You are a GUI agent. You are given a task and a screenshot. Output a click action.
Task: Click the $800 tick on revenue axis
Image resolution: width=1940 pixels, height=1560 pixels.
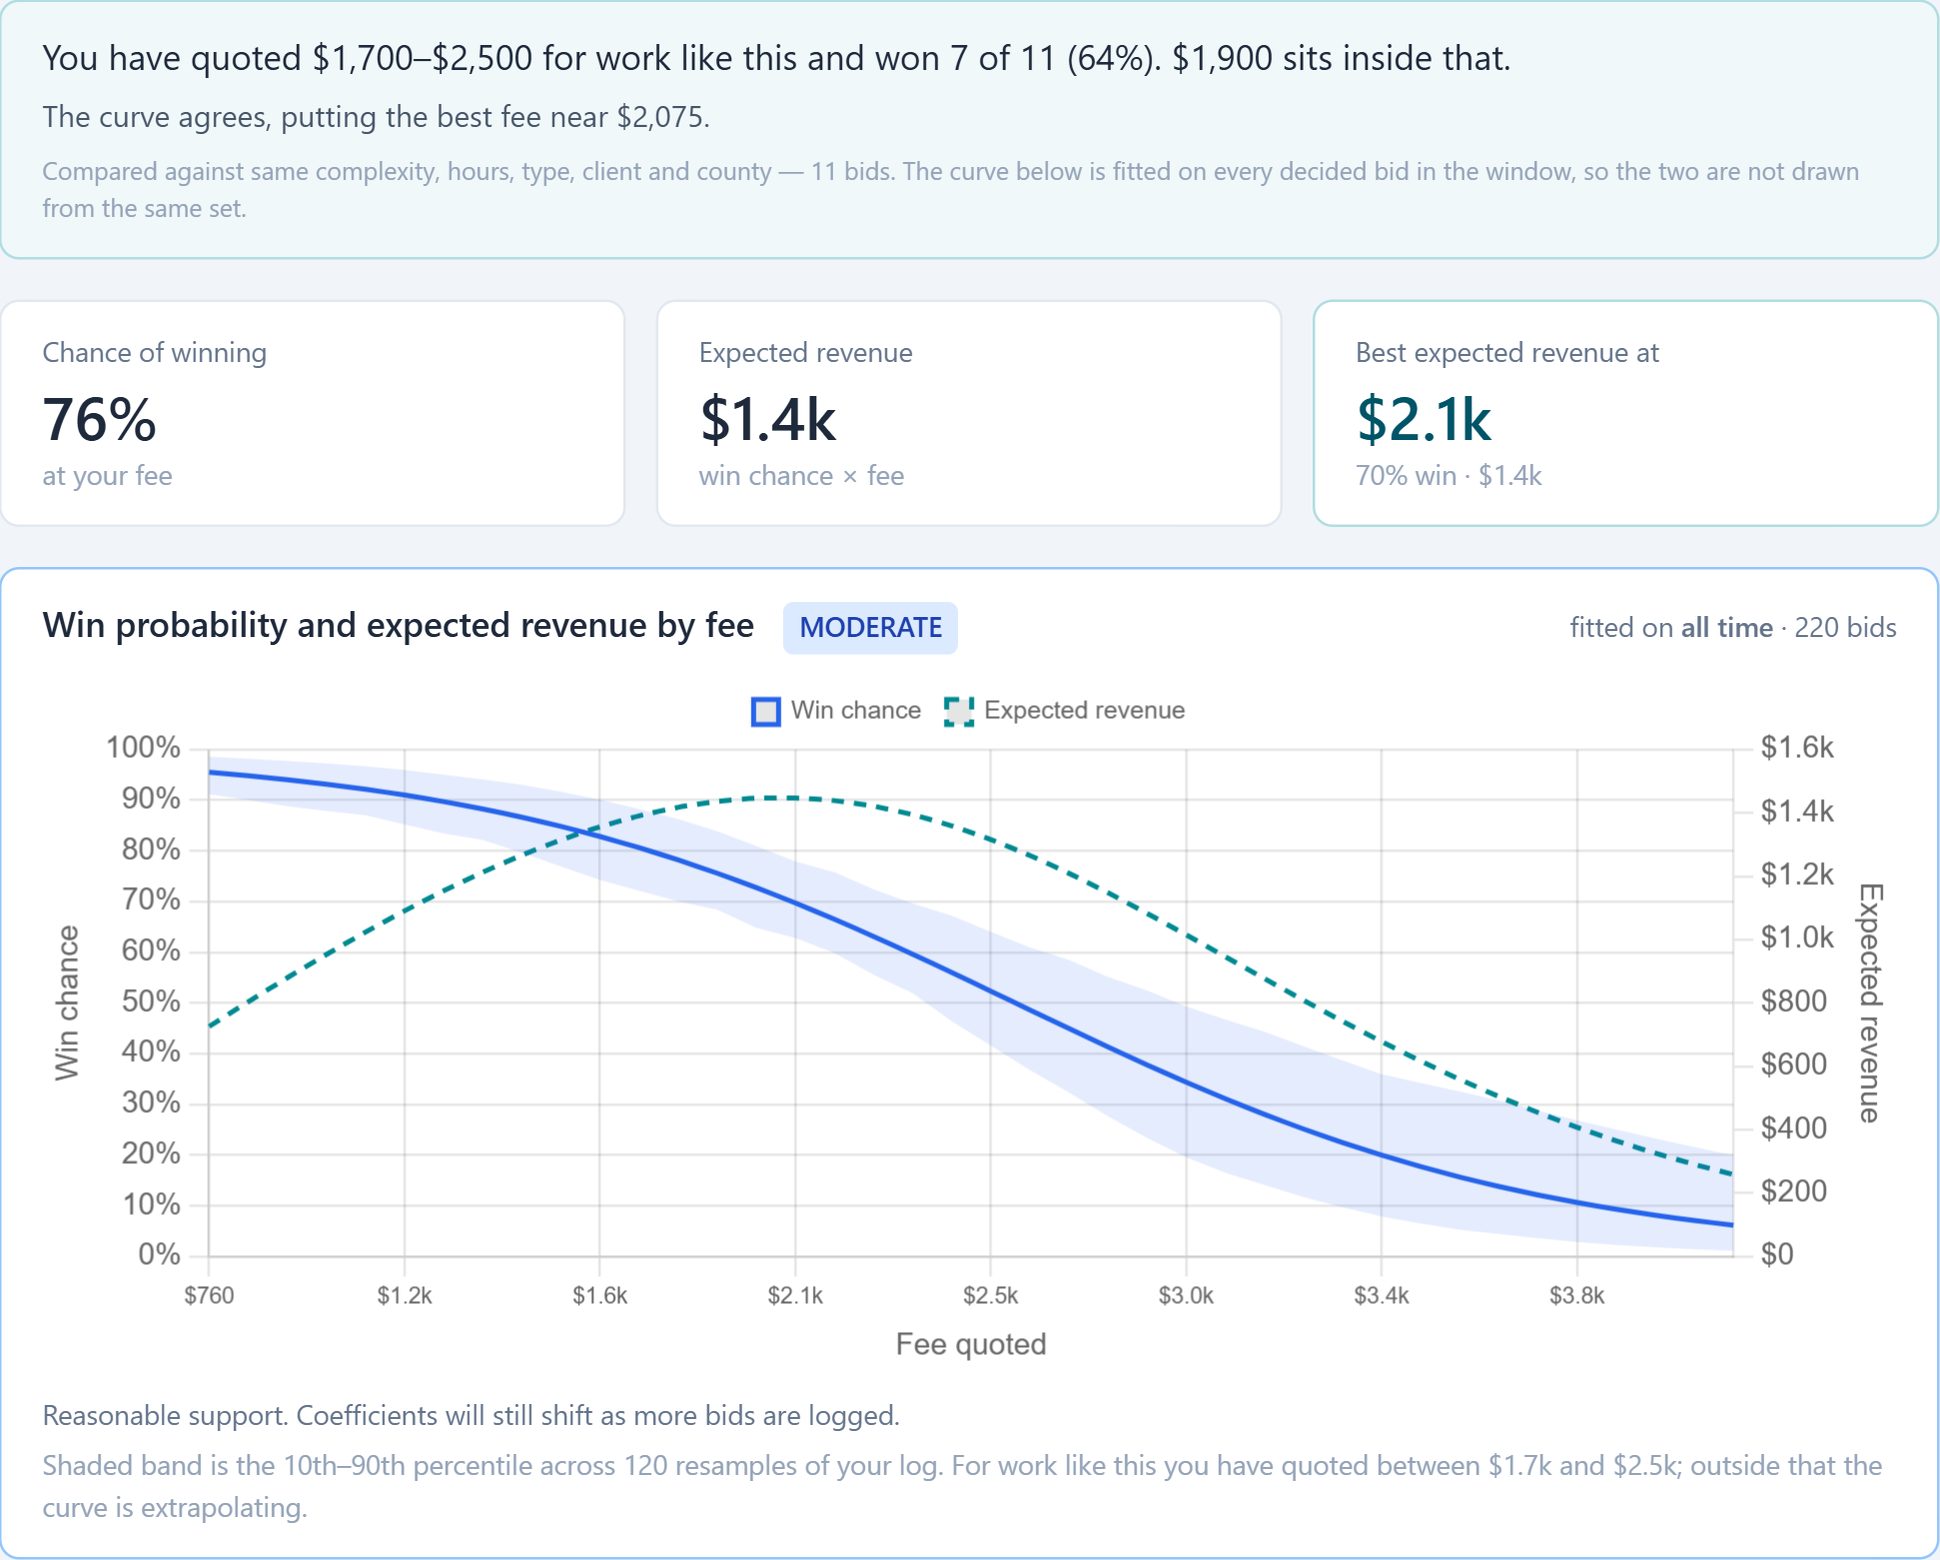tap(1794, 1001)
